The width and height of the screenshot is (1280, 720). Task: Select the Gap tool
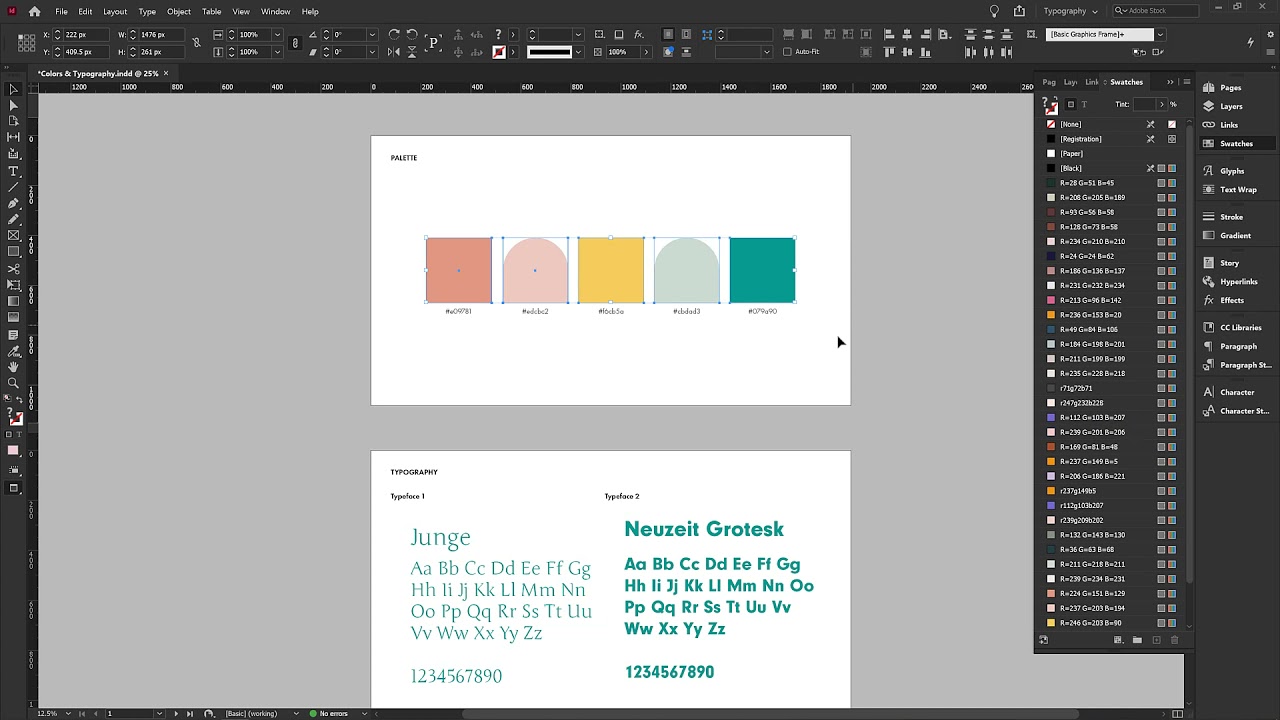tap(13, 137)
